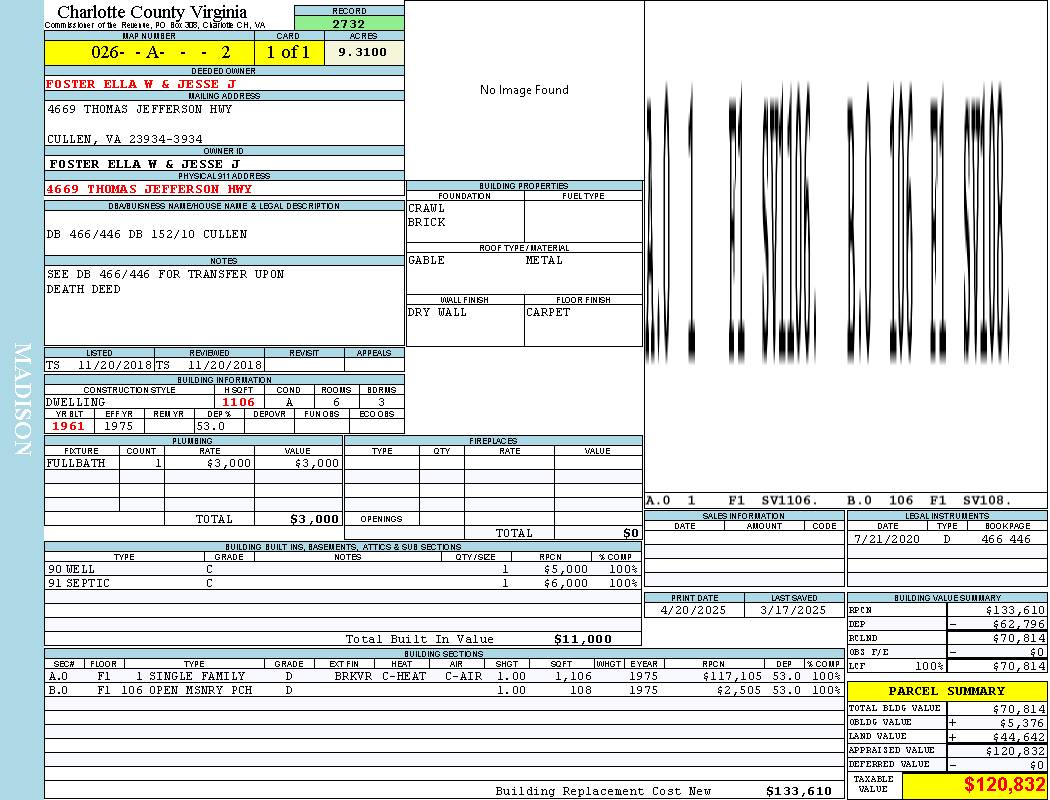
Task: Select the record number 2732
Action: pyautogui.click(x=349, y=23)
